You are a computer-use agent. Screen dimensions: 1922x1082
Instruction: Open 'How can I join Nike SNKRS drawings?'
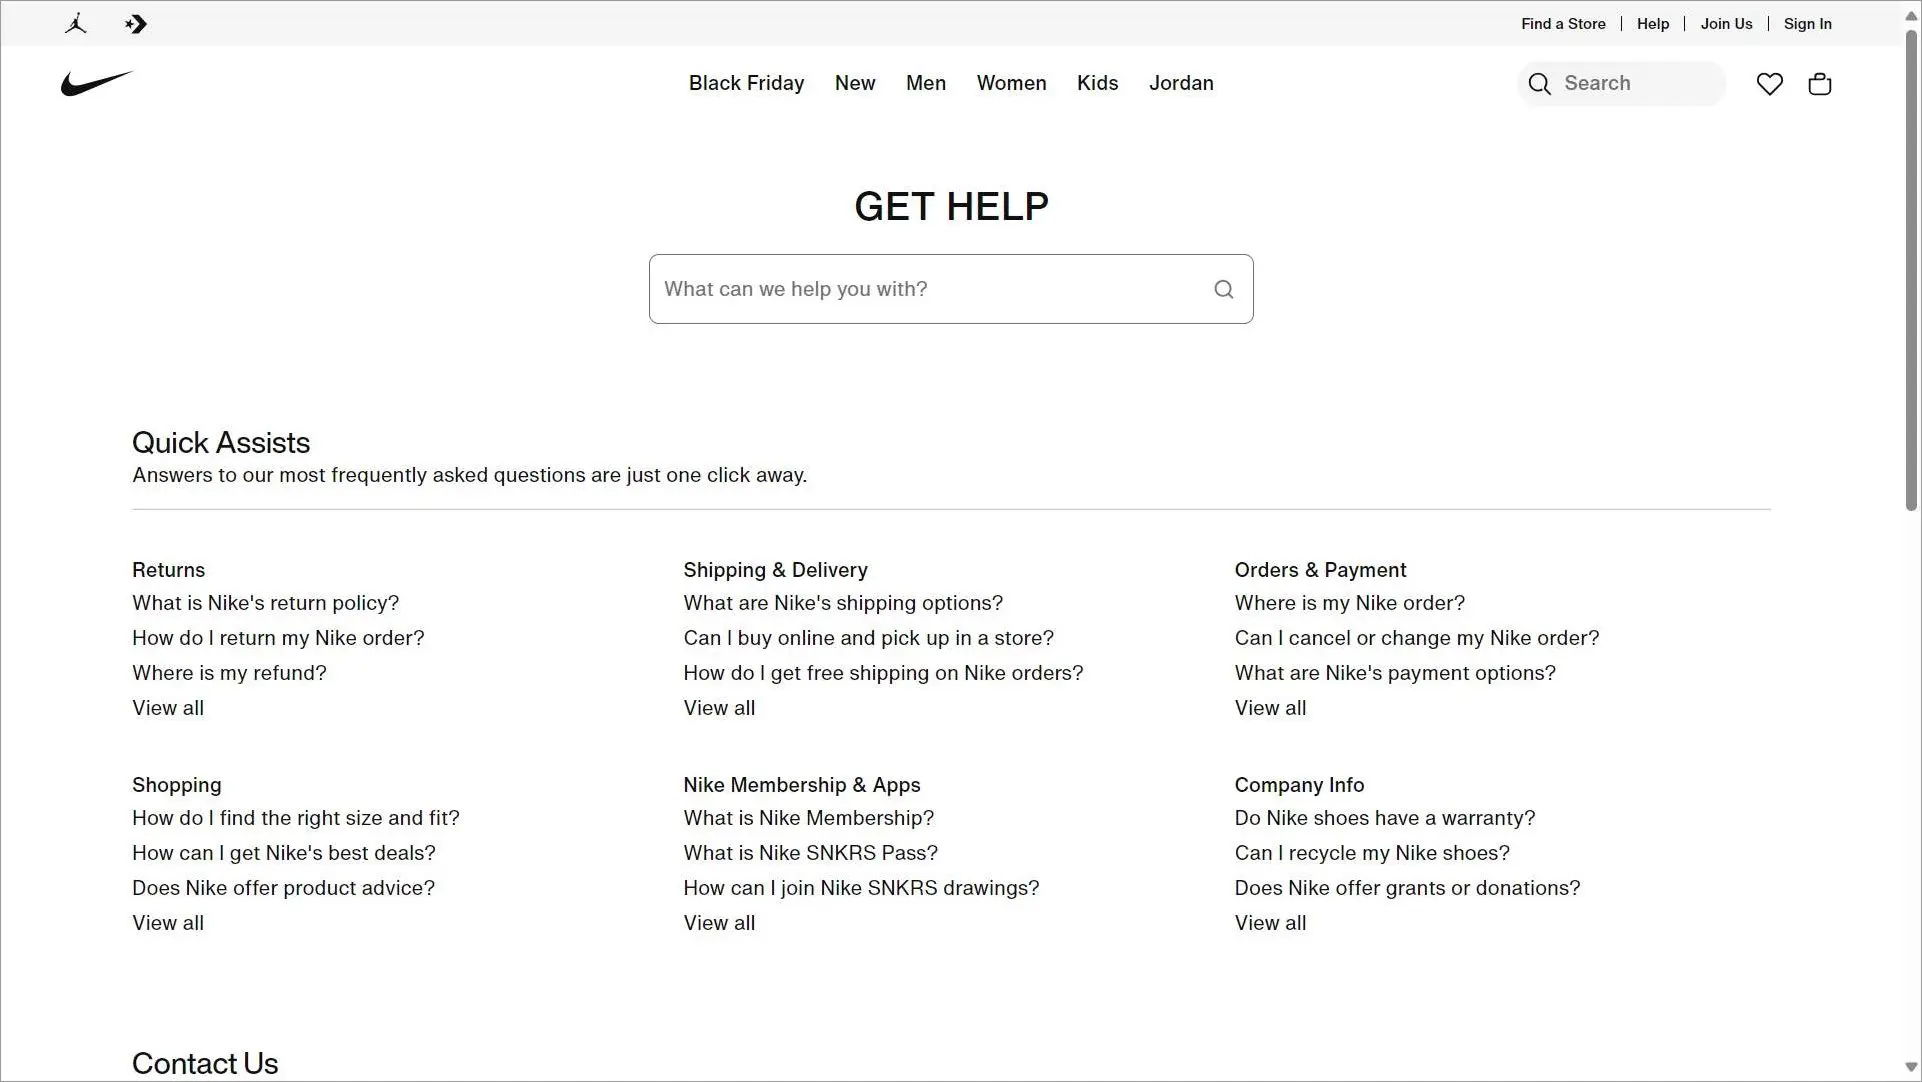point(861,888)
